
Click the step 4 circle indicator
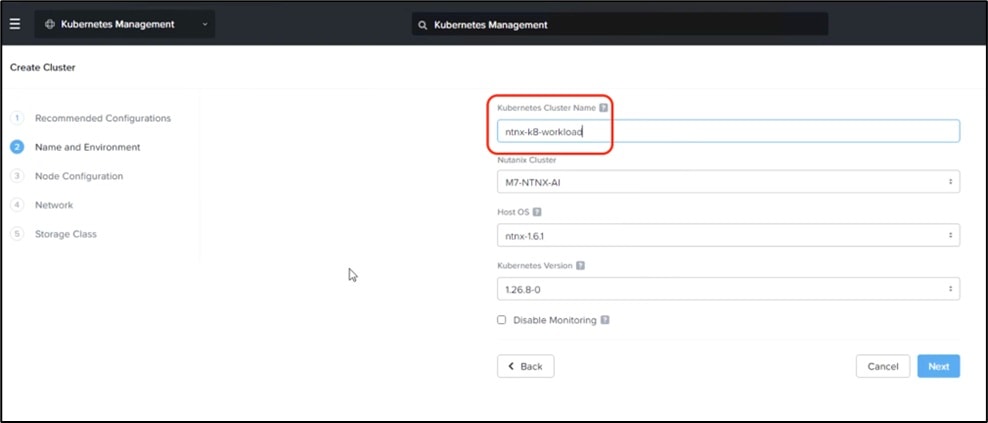coord(17,206)
